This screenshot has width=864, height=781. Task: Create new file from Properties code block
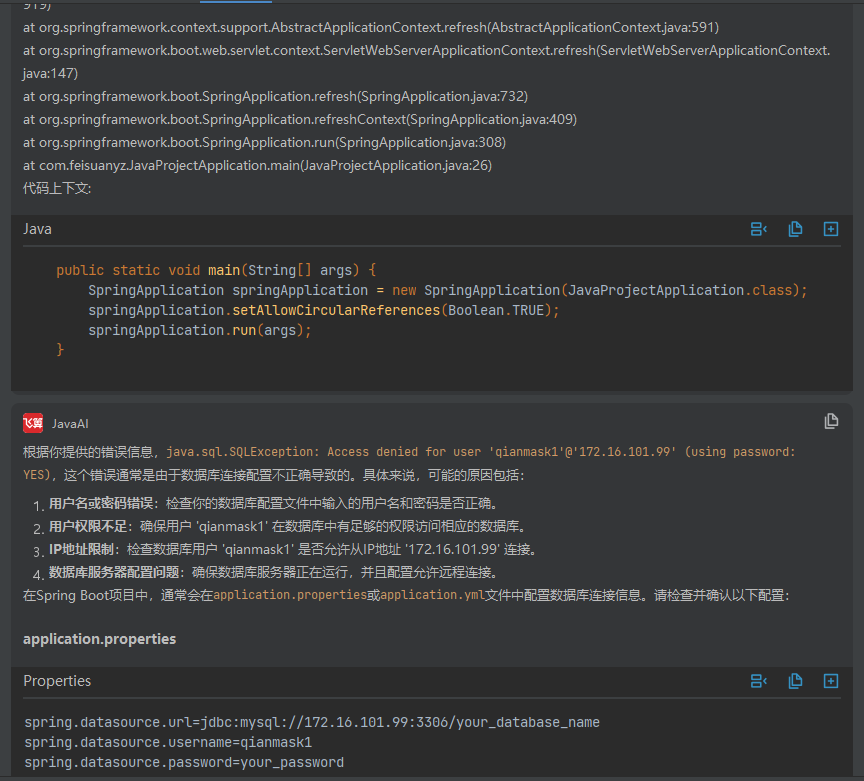pos(830,681)
